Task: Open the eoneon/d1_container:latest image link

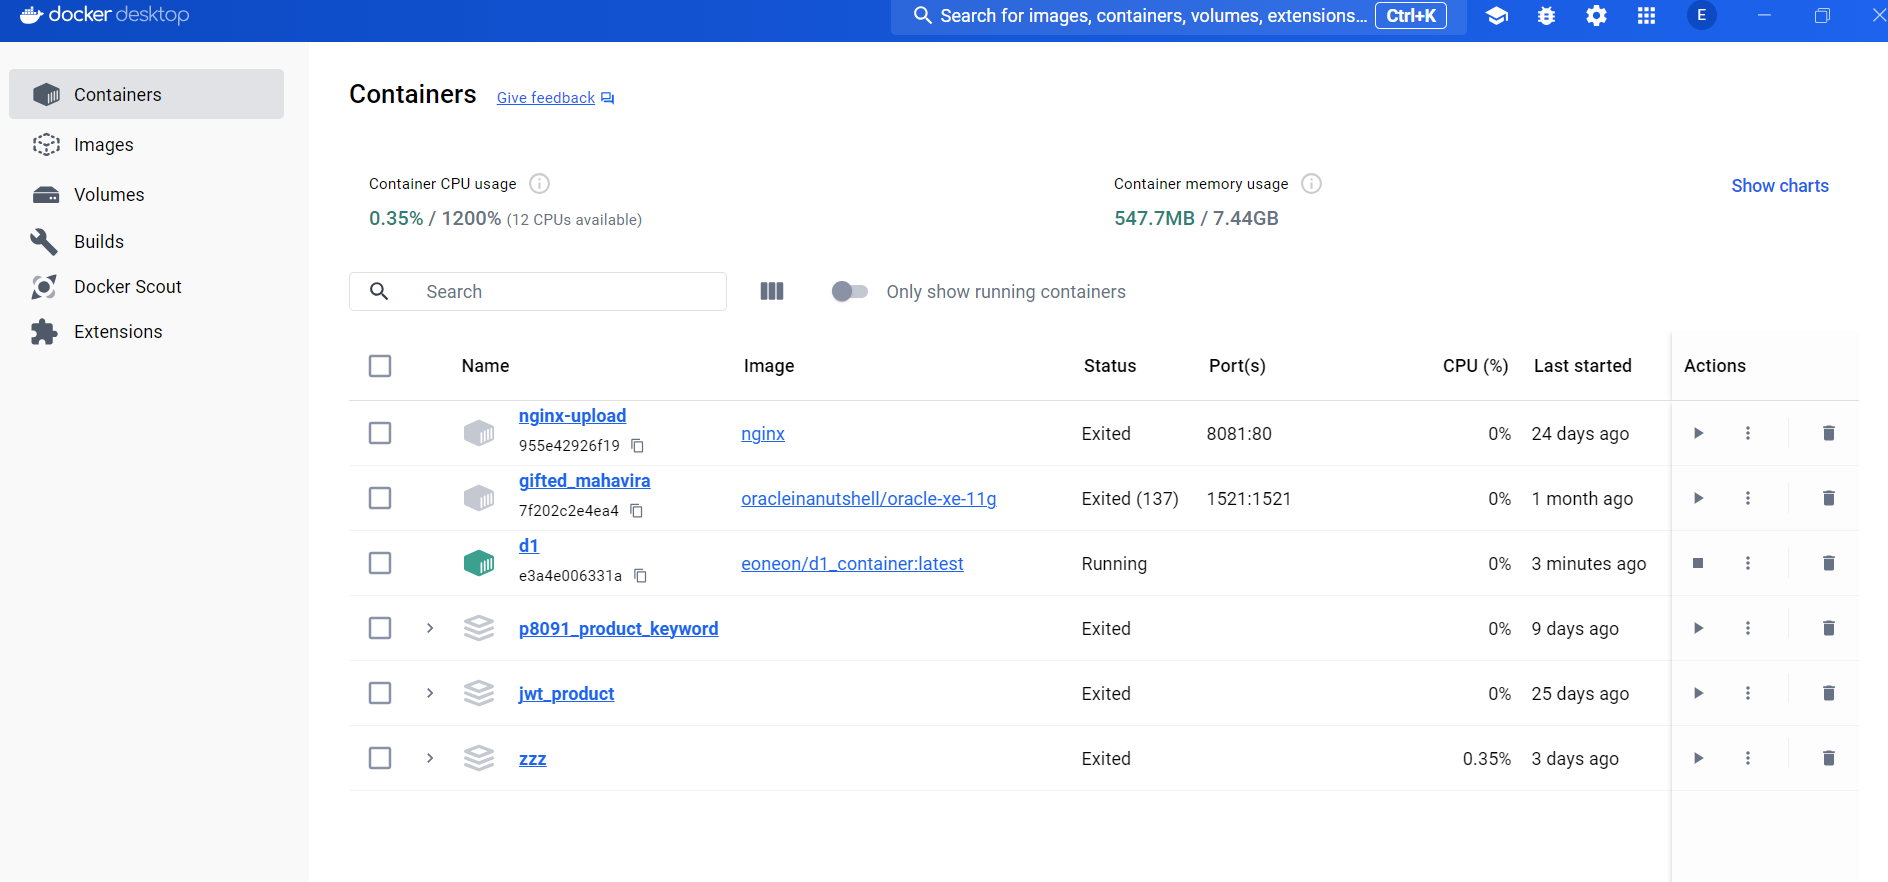Action: 852,564
